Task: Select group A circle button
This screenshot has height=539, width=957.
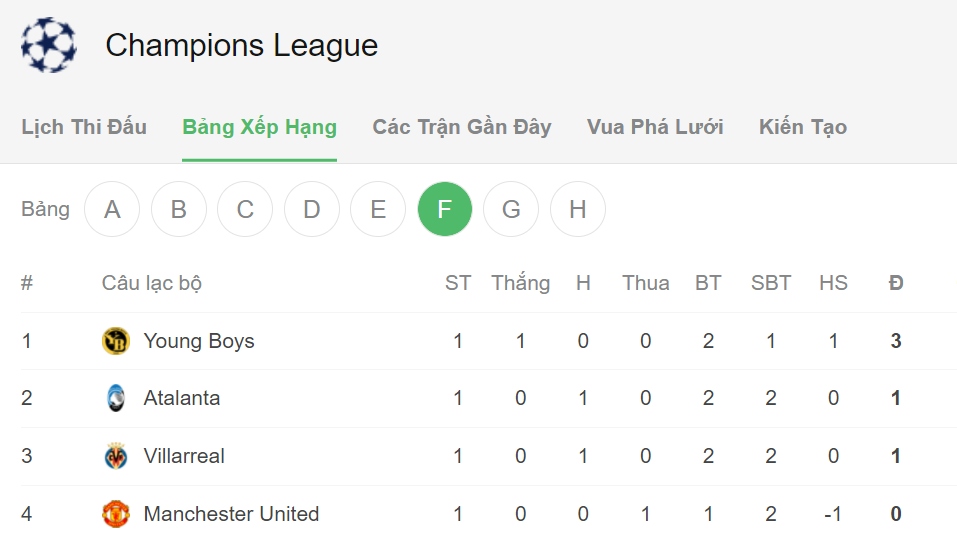Action: coord(112,209)
